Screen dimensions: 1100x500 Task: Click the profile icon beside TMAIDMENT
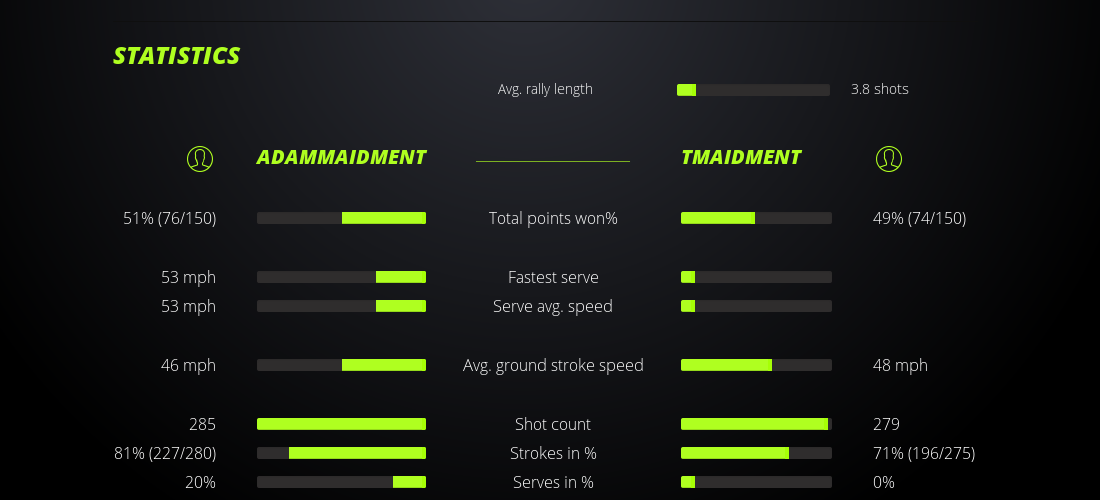point(888,158)
